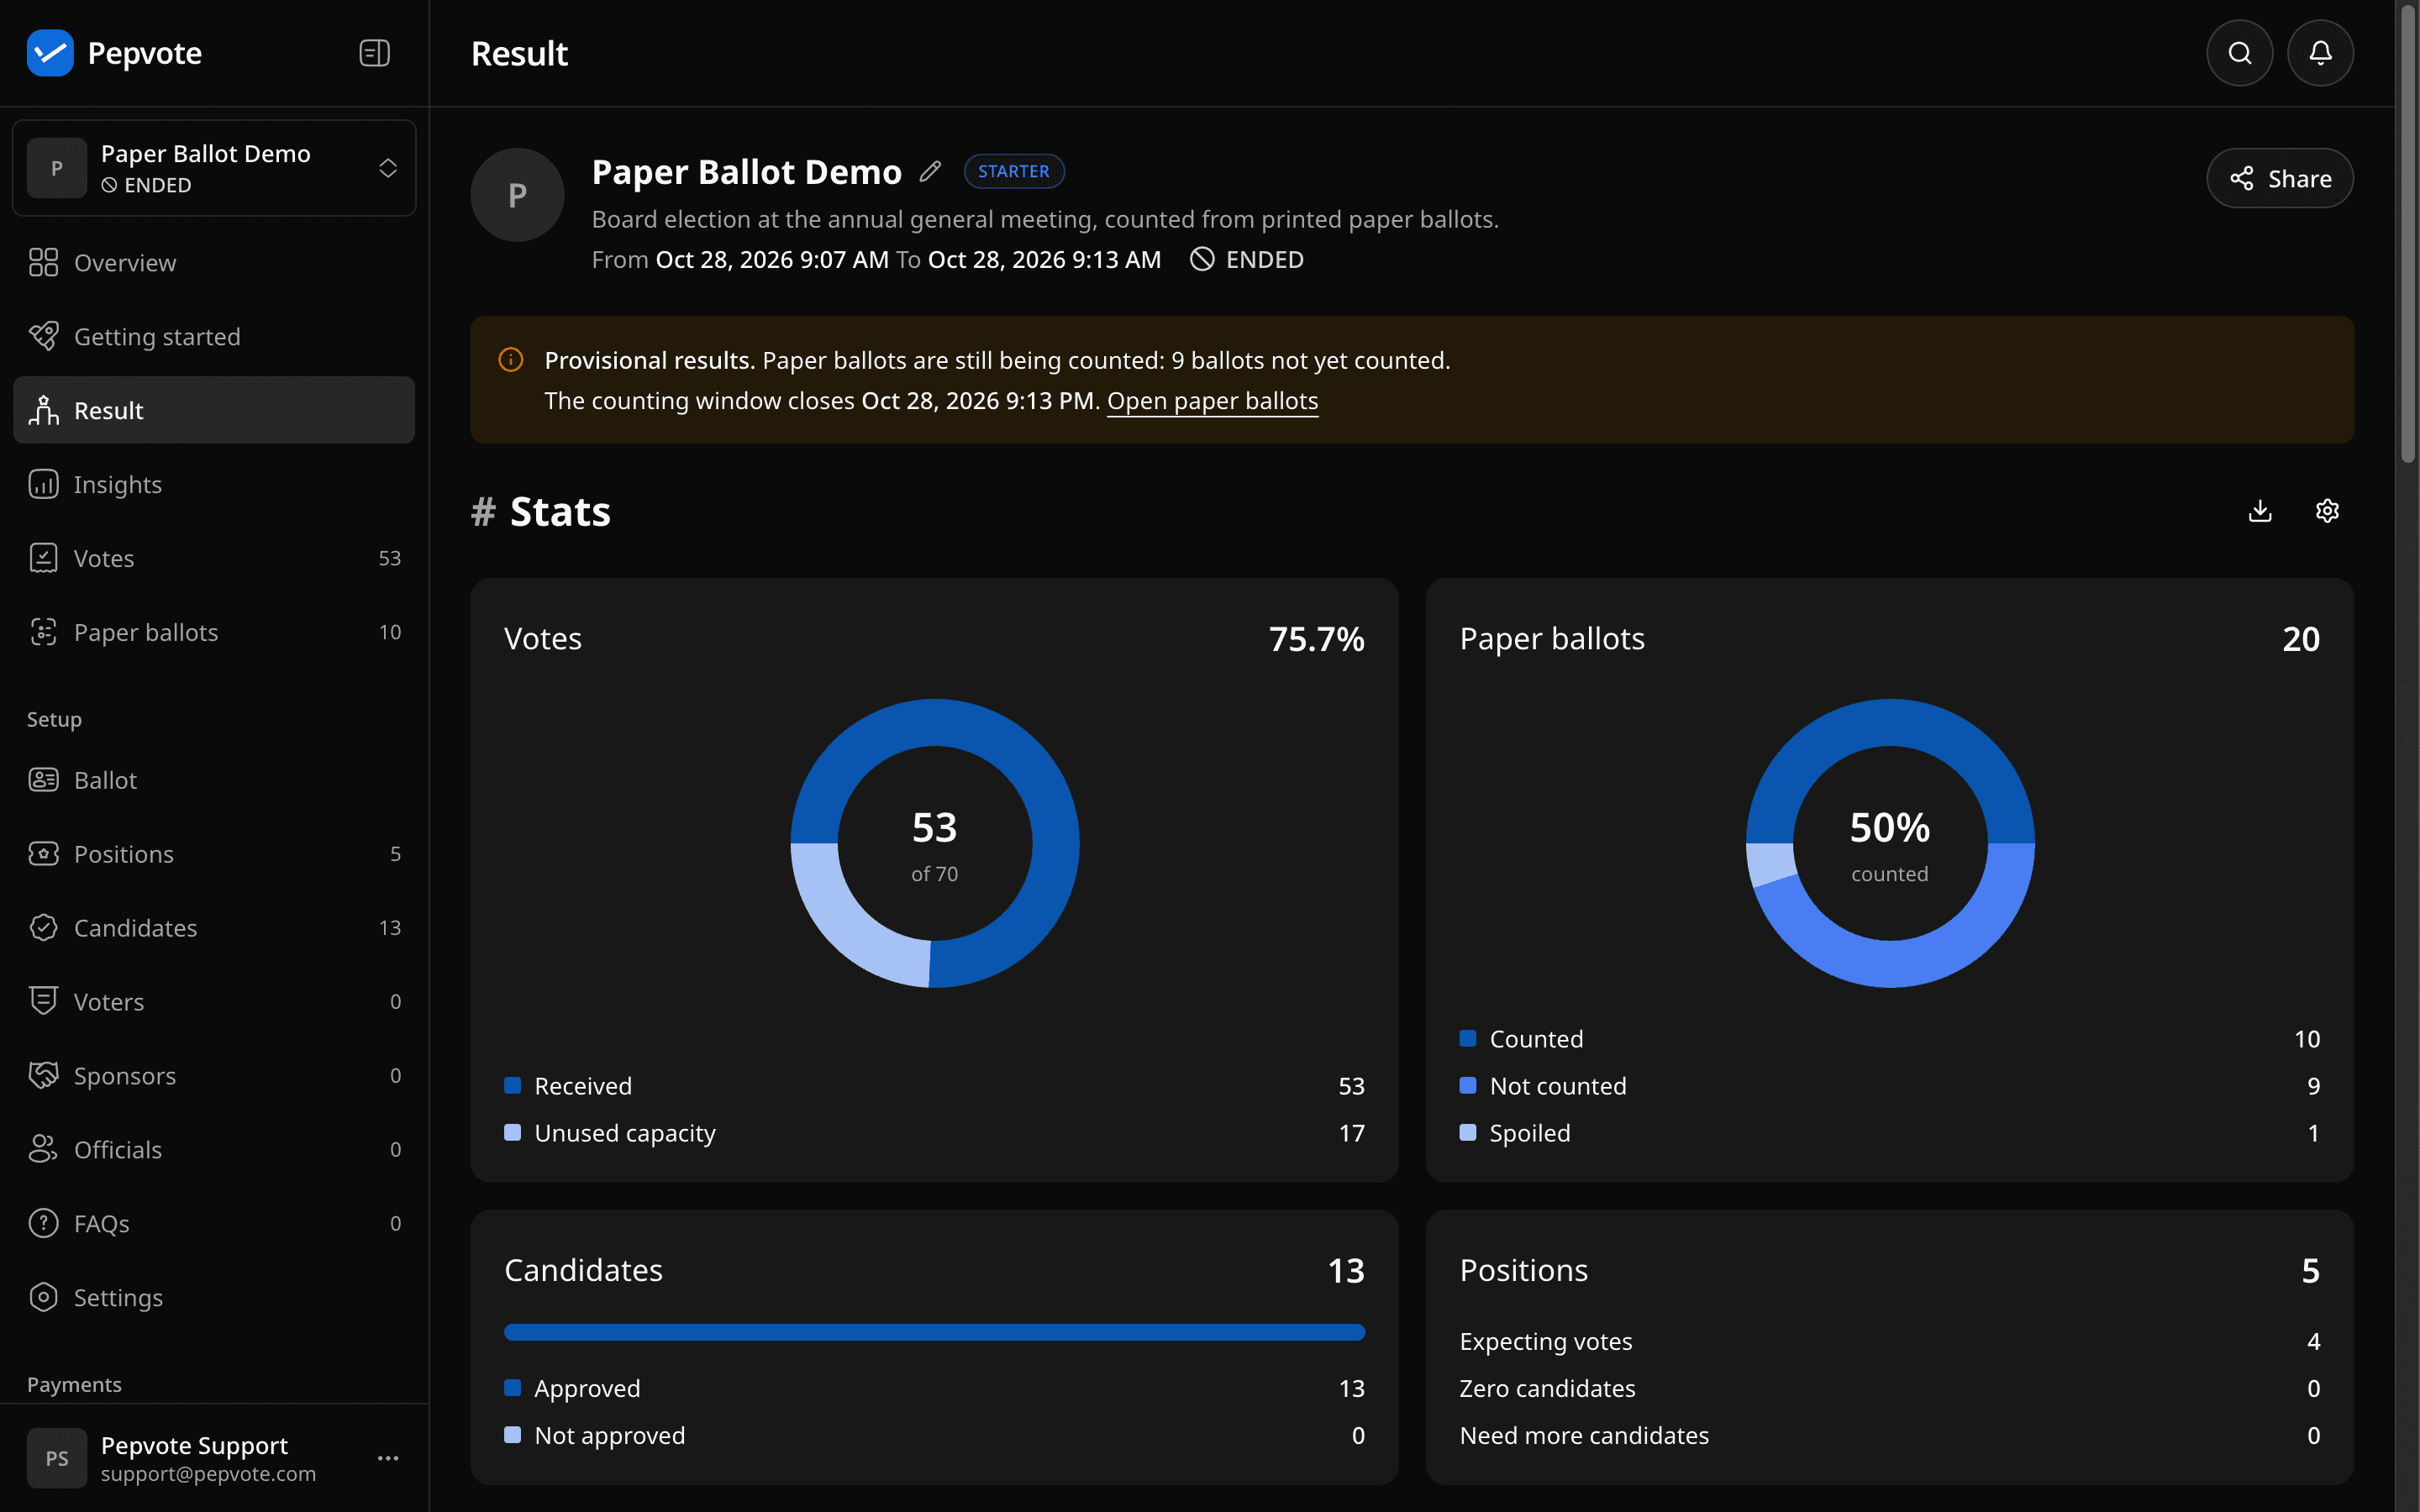Open FAQs setup page
The image size is (2420, 1512).
click(x=214, y=1225)
